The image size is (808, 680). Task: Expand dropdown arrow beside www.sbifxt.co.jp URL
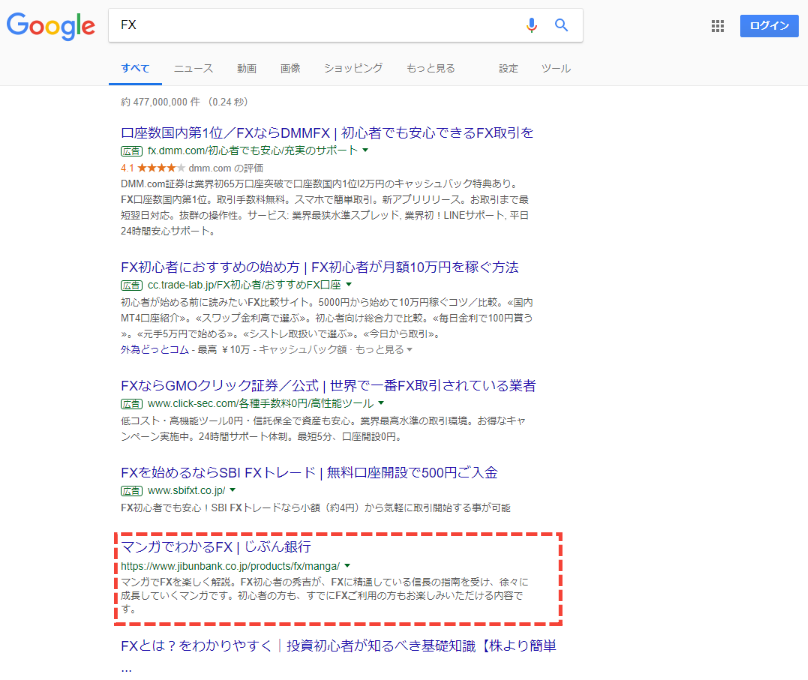point(232,490)
